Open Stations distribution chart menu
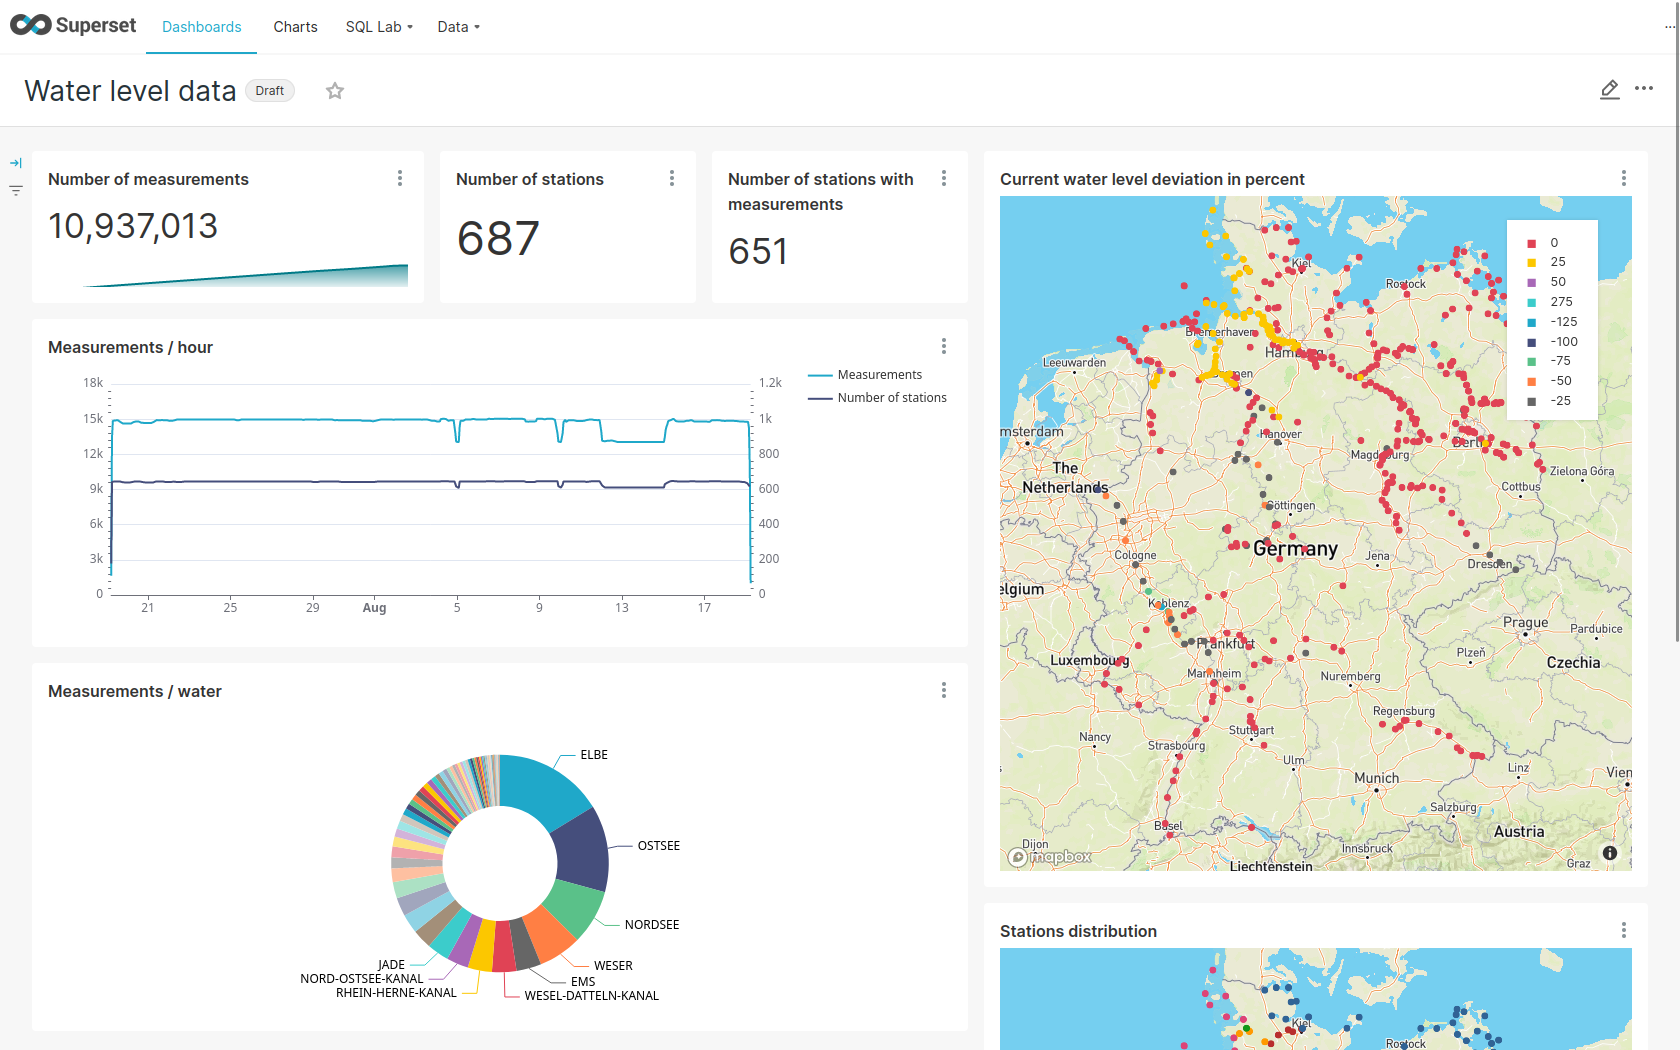The height and width of the screenshot is (1050, 1680). [x=1624, y=930]
